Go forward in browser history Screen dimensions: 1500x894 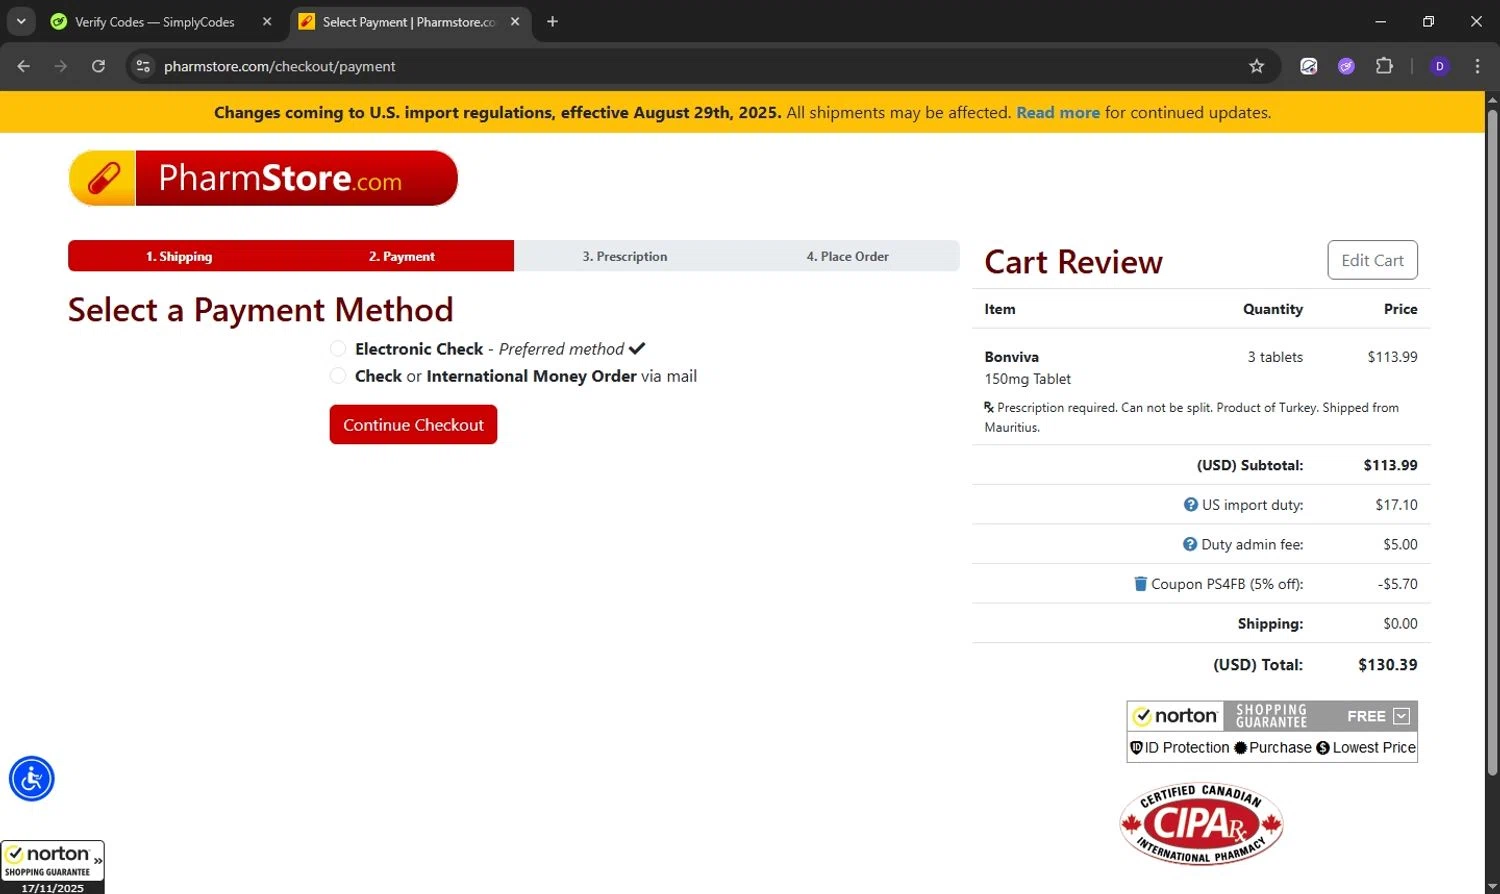click(61, 66)
